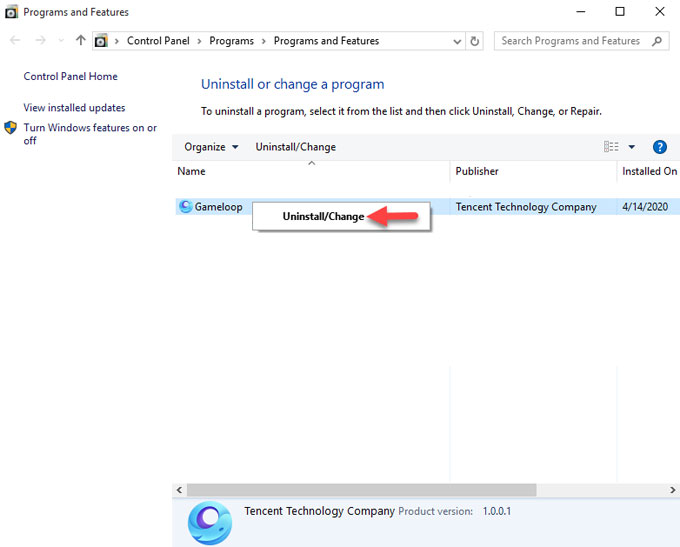This screenshot has width=680, height=547.
Task: Click the Programs and Features window icon
Action: click(x=11, y=12)
